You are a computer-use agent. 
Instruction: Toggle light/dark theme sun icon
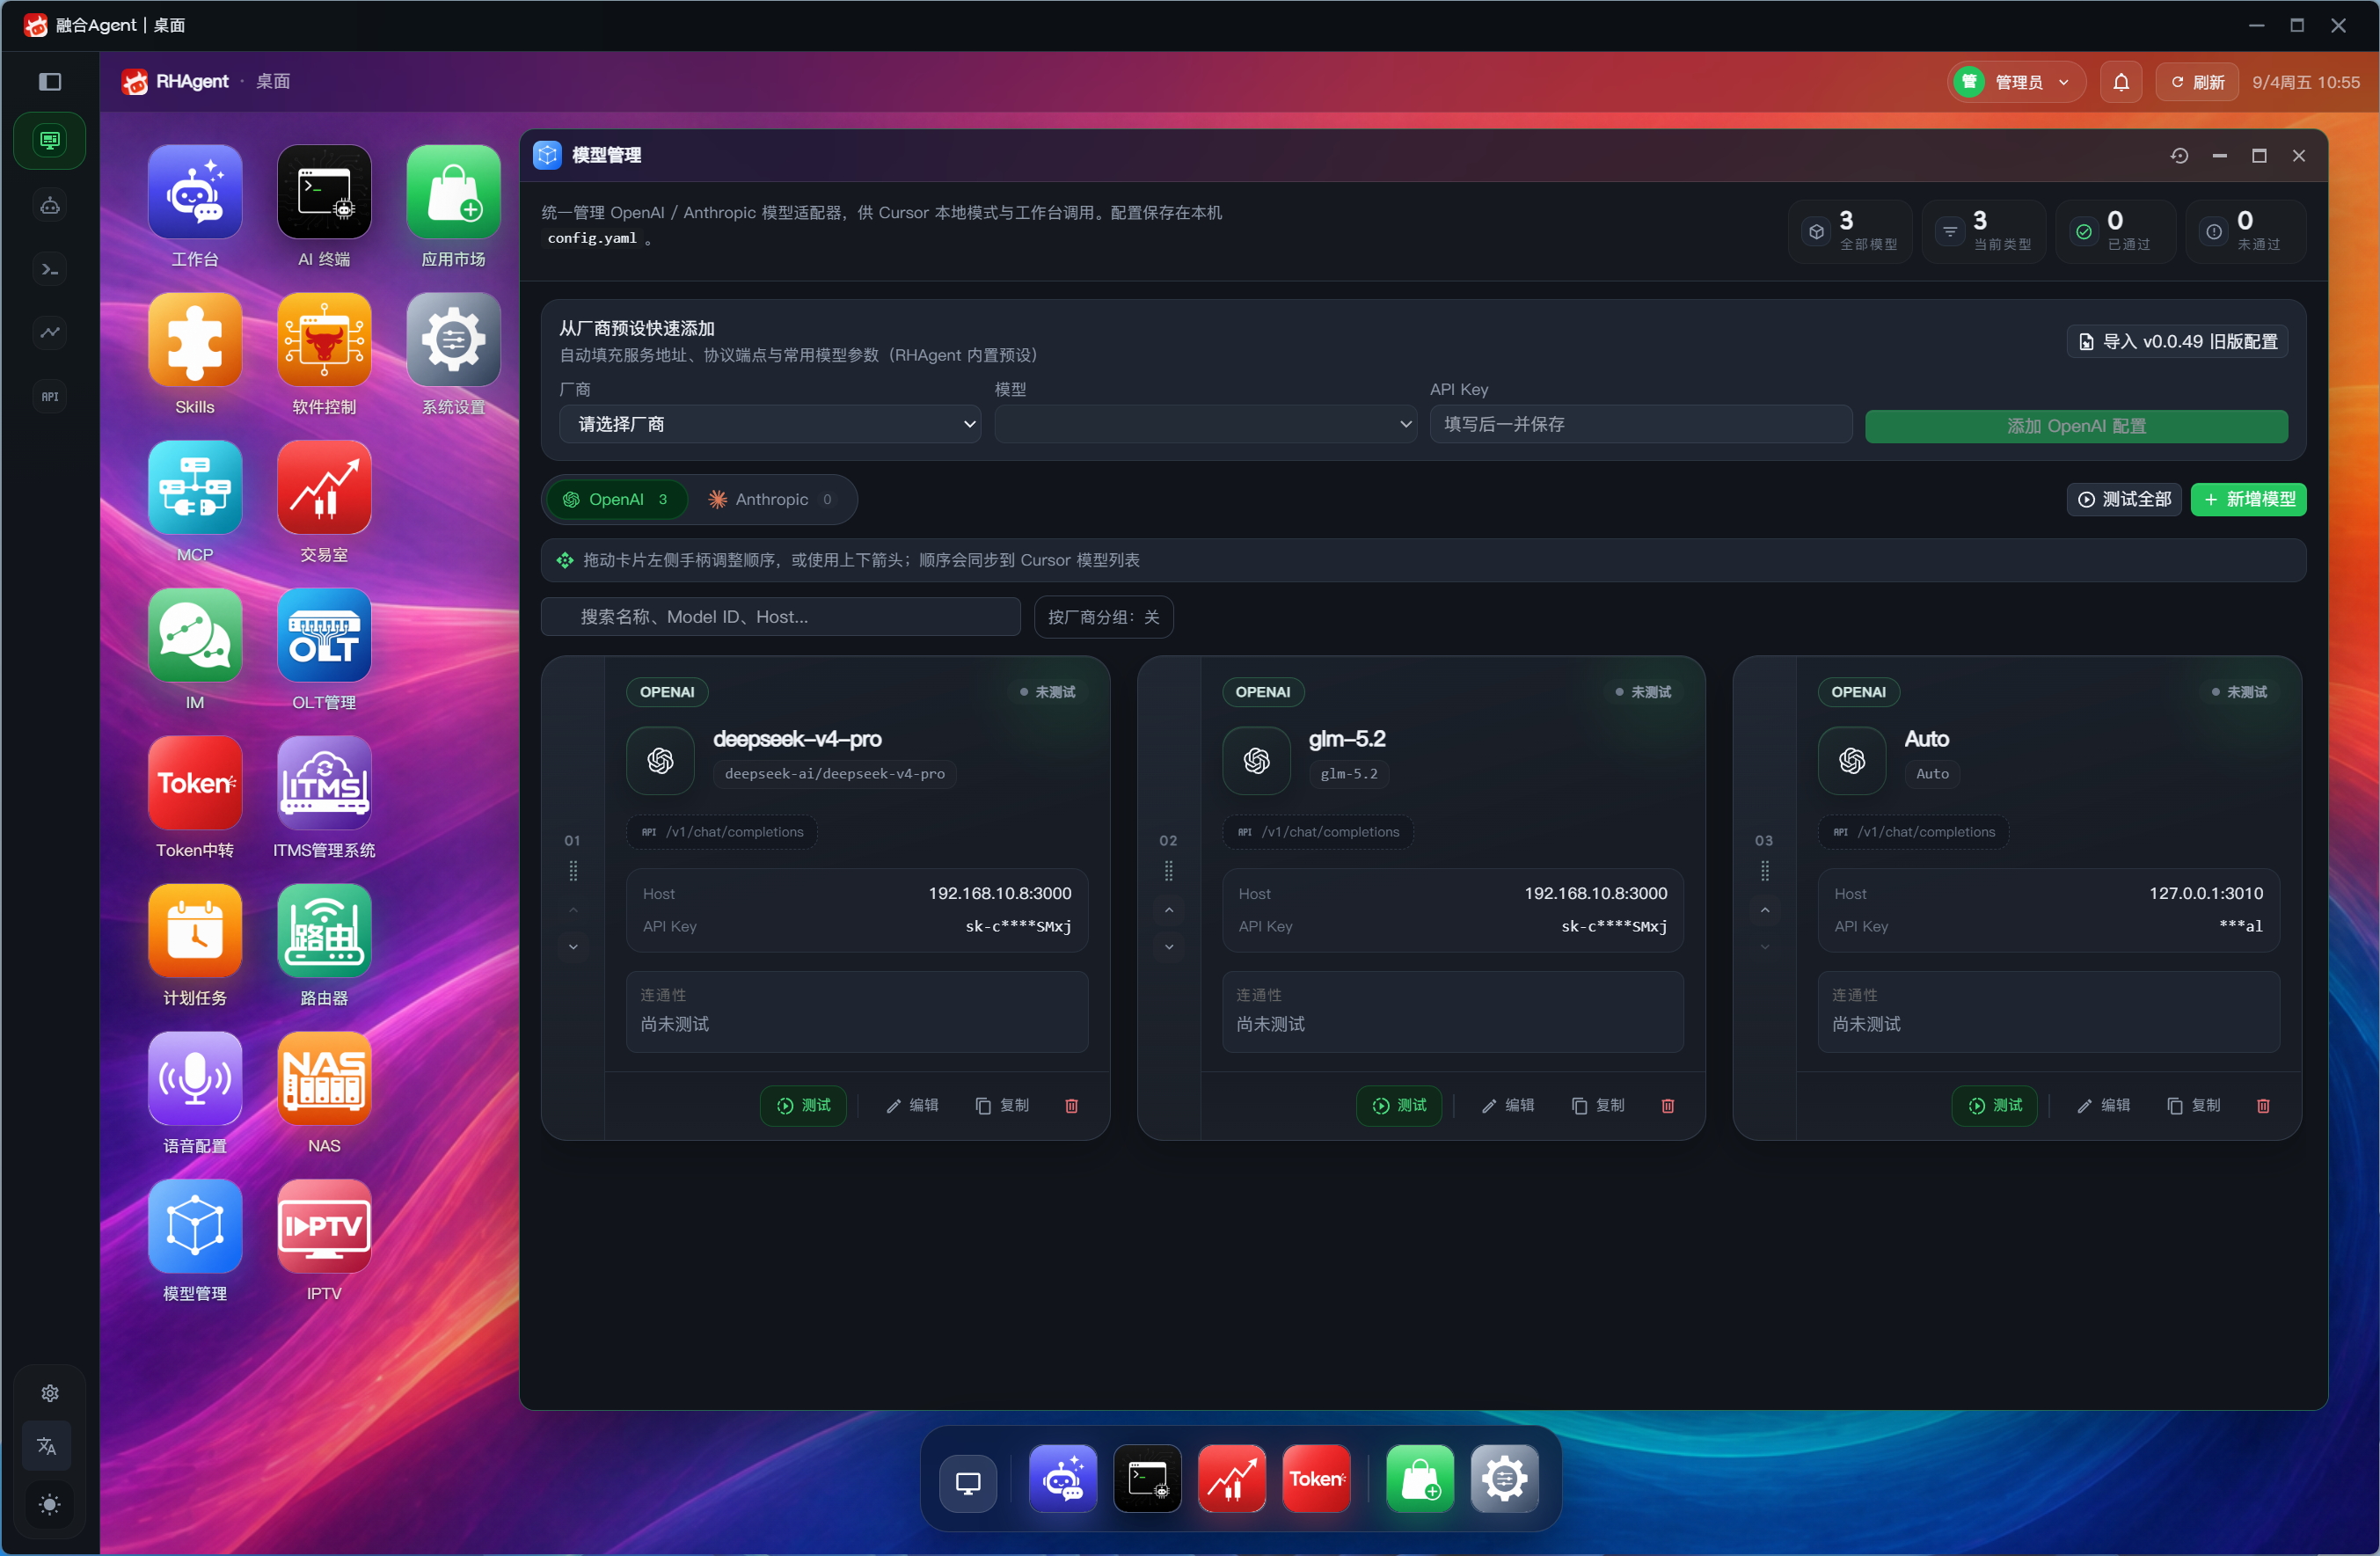pos(49,1505)
